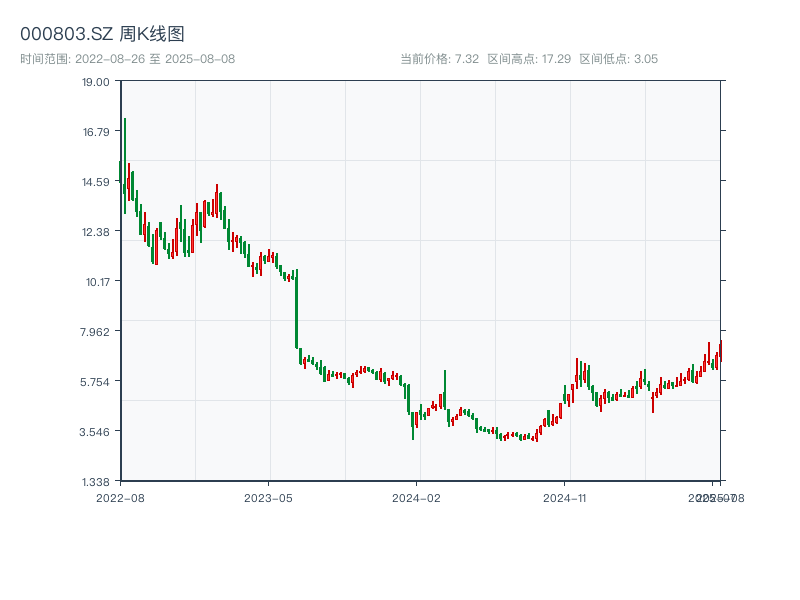This screenshot has width=800, height=600.
Task: Click the 3.546 price axis label
Action: (95, 431)
